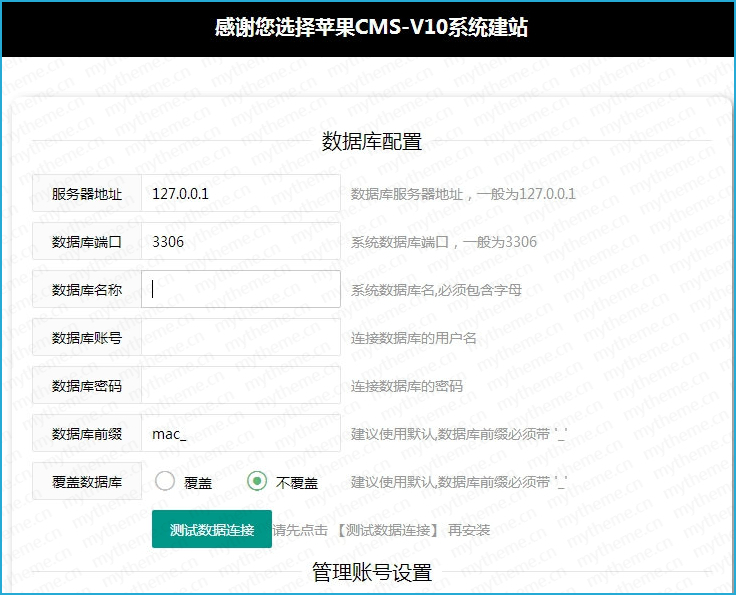Click the 数据库端口 field label
Viewport: 736px width, 595px height.
[87, 241]
